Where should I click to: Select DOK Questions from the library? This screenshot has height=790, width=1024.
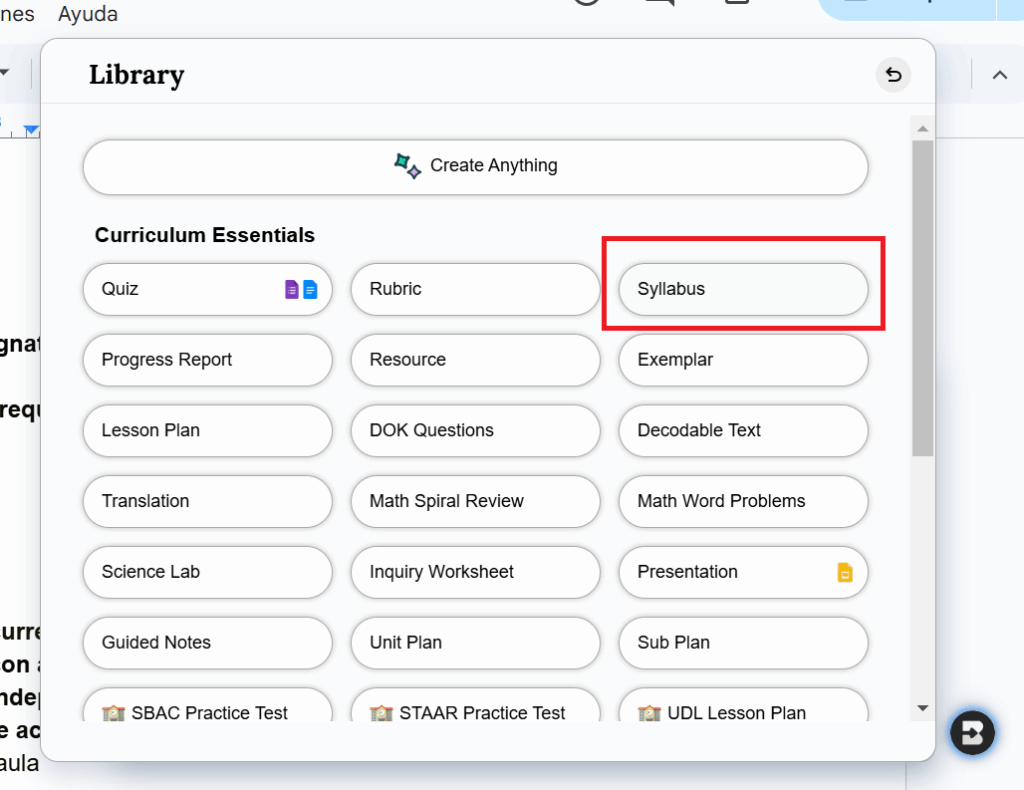475,430
